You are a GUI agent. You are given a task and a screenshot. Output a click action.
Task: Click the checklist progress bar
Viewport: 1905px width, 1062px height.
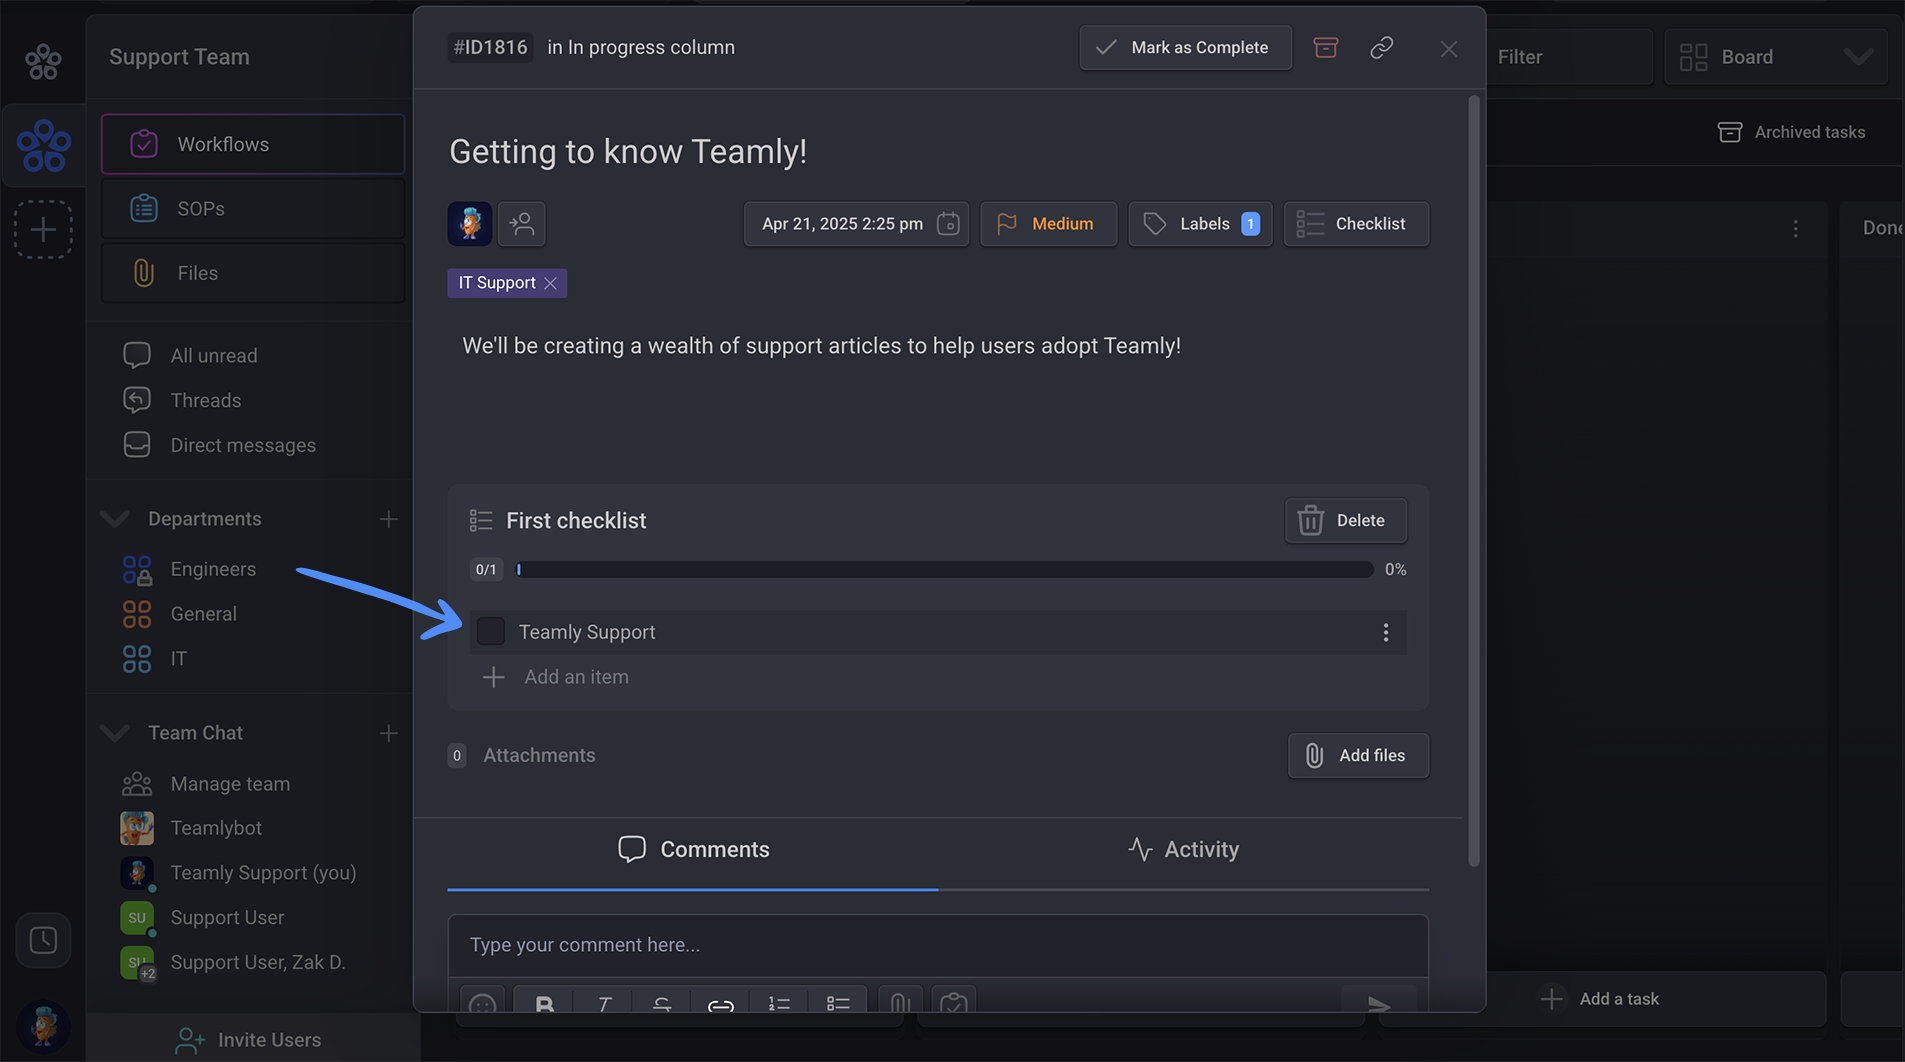tap(944, 569)
